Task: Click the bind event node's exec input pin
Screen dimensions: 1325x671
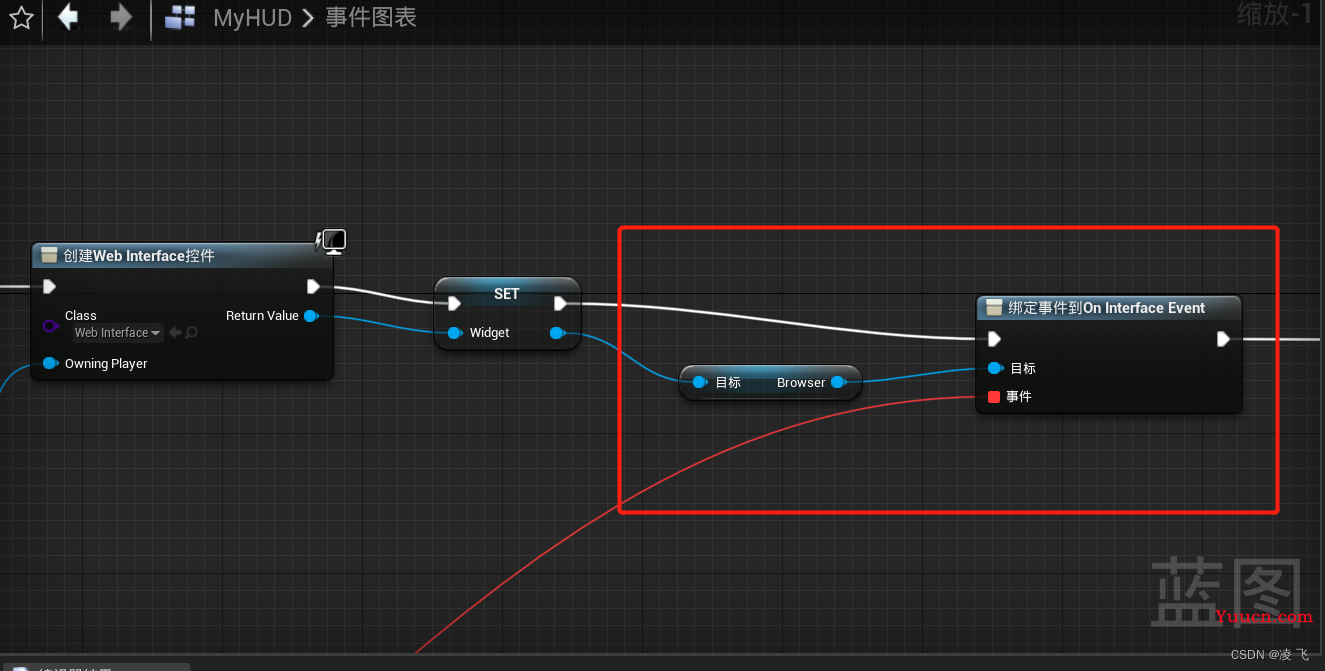Action: pos(994,339)
